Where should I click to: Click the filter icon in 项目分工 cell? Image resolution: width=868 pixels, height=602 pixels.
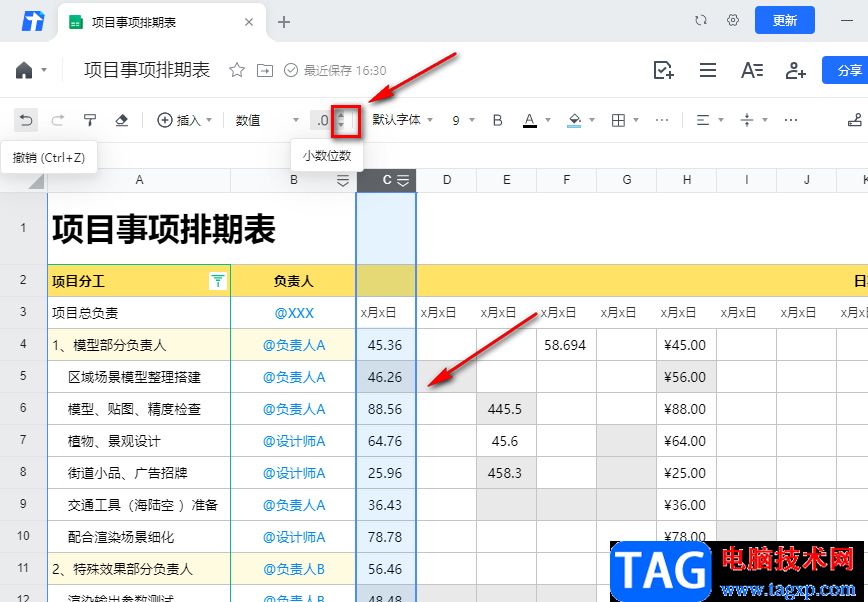[218, 281]
